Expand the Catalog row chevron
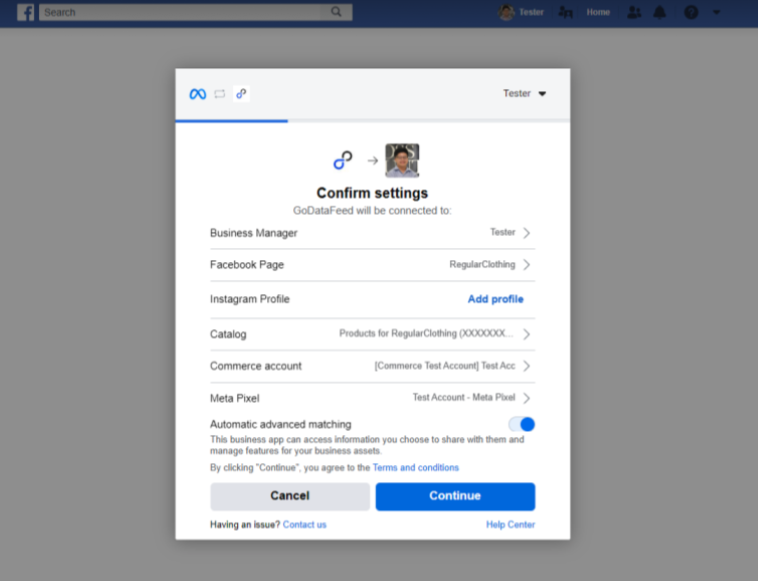 [x=526, y=334]
